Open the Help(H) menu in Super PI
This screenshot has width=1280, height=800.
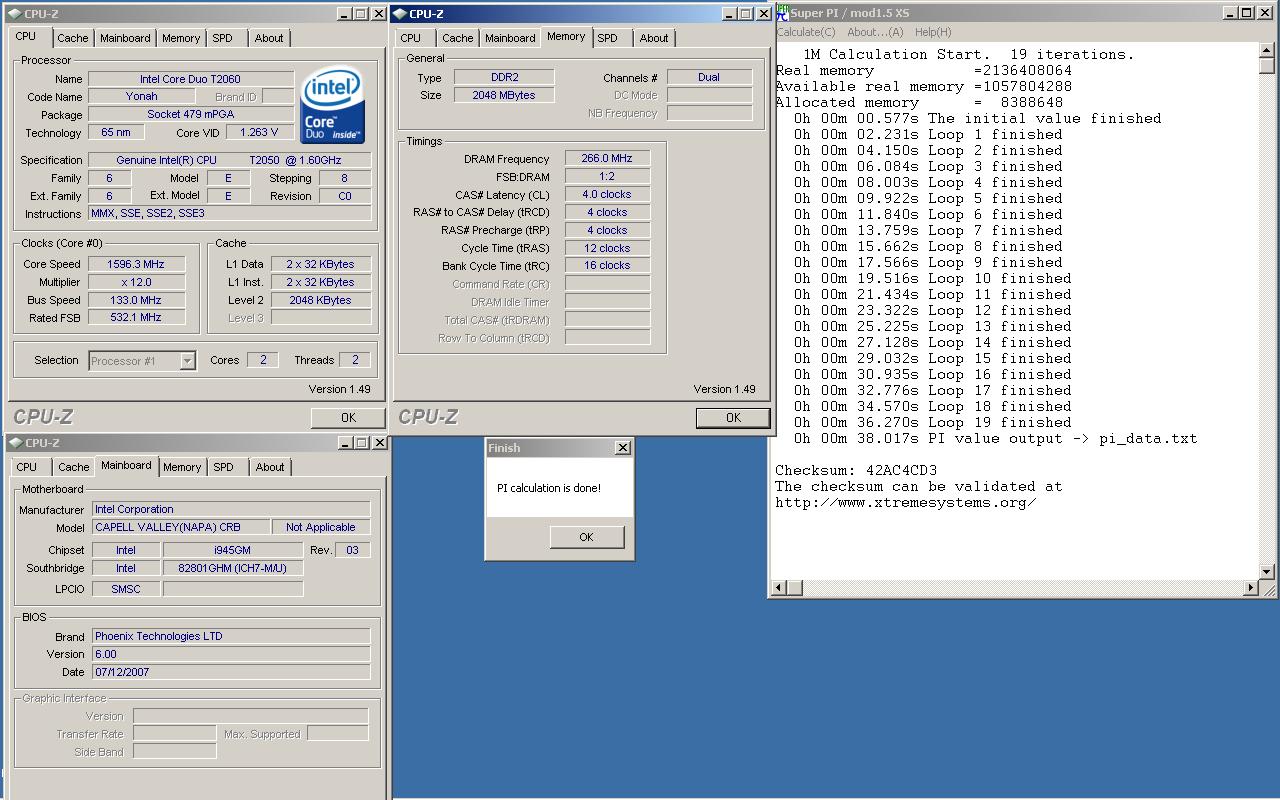point(933,32)
